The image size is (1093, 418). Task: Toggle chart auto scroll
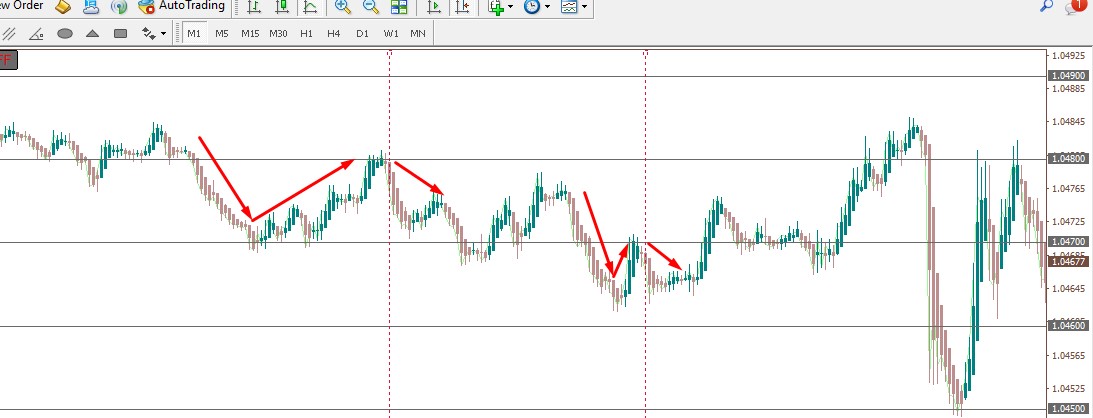coord(434,7)
